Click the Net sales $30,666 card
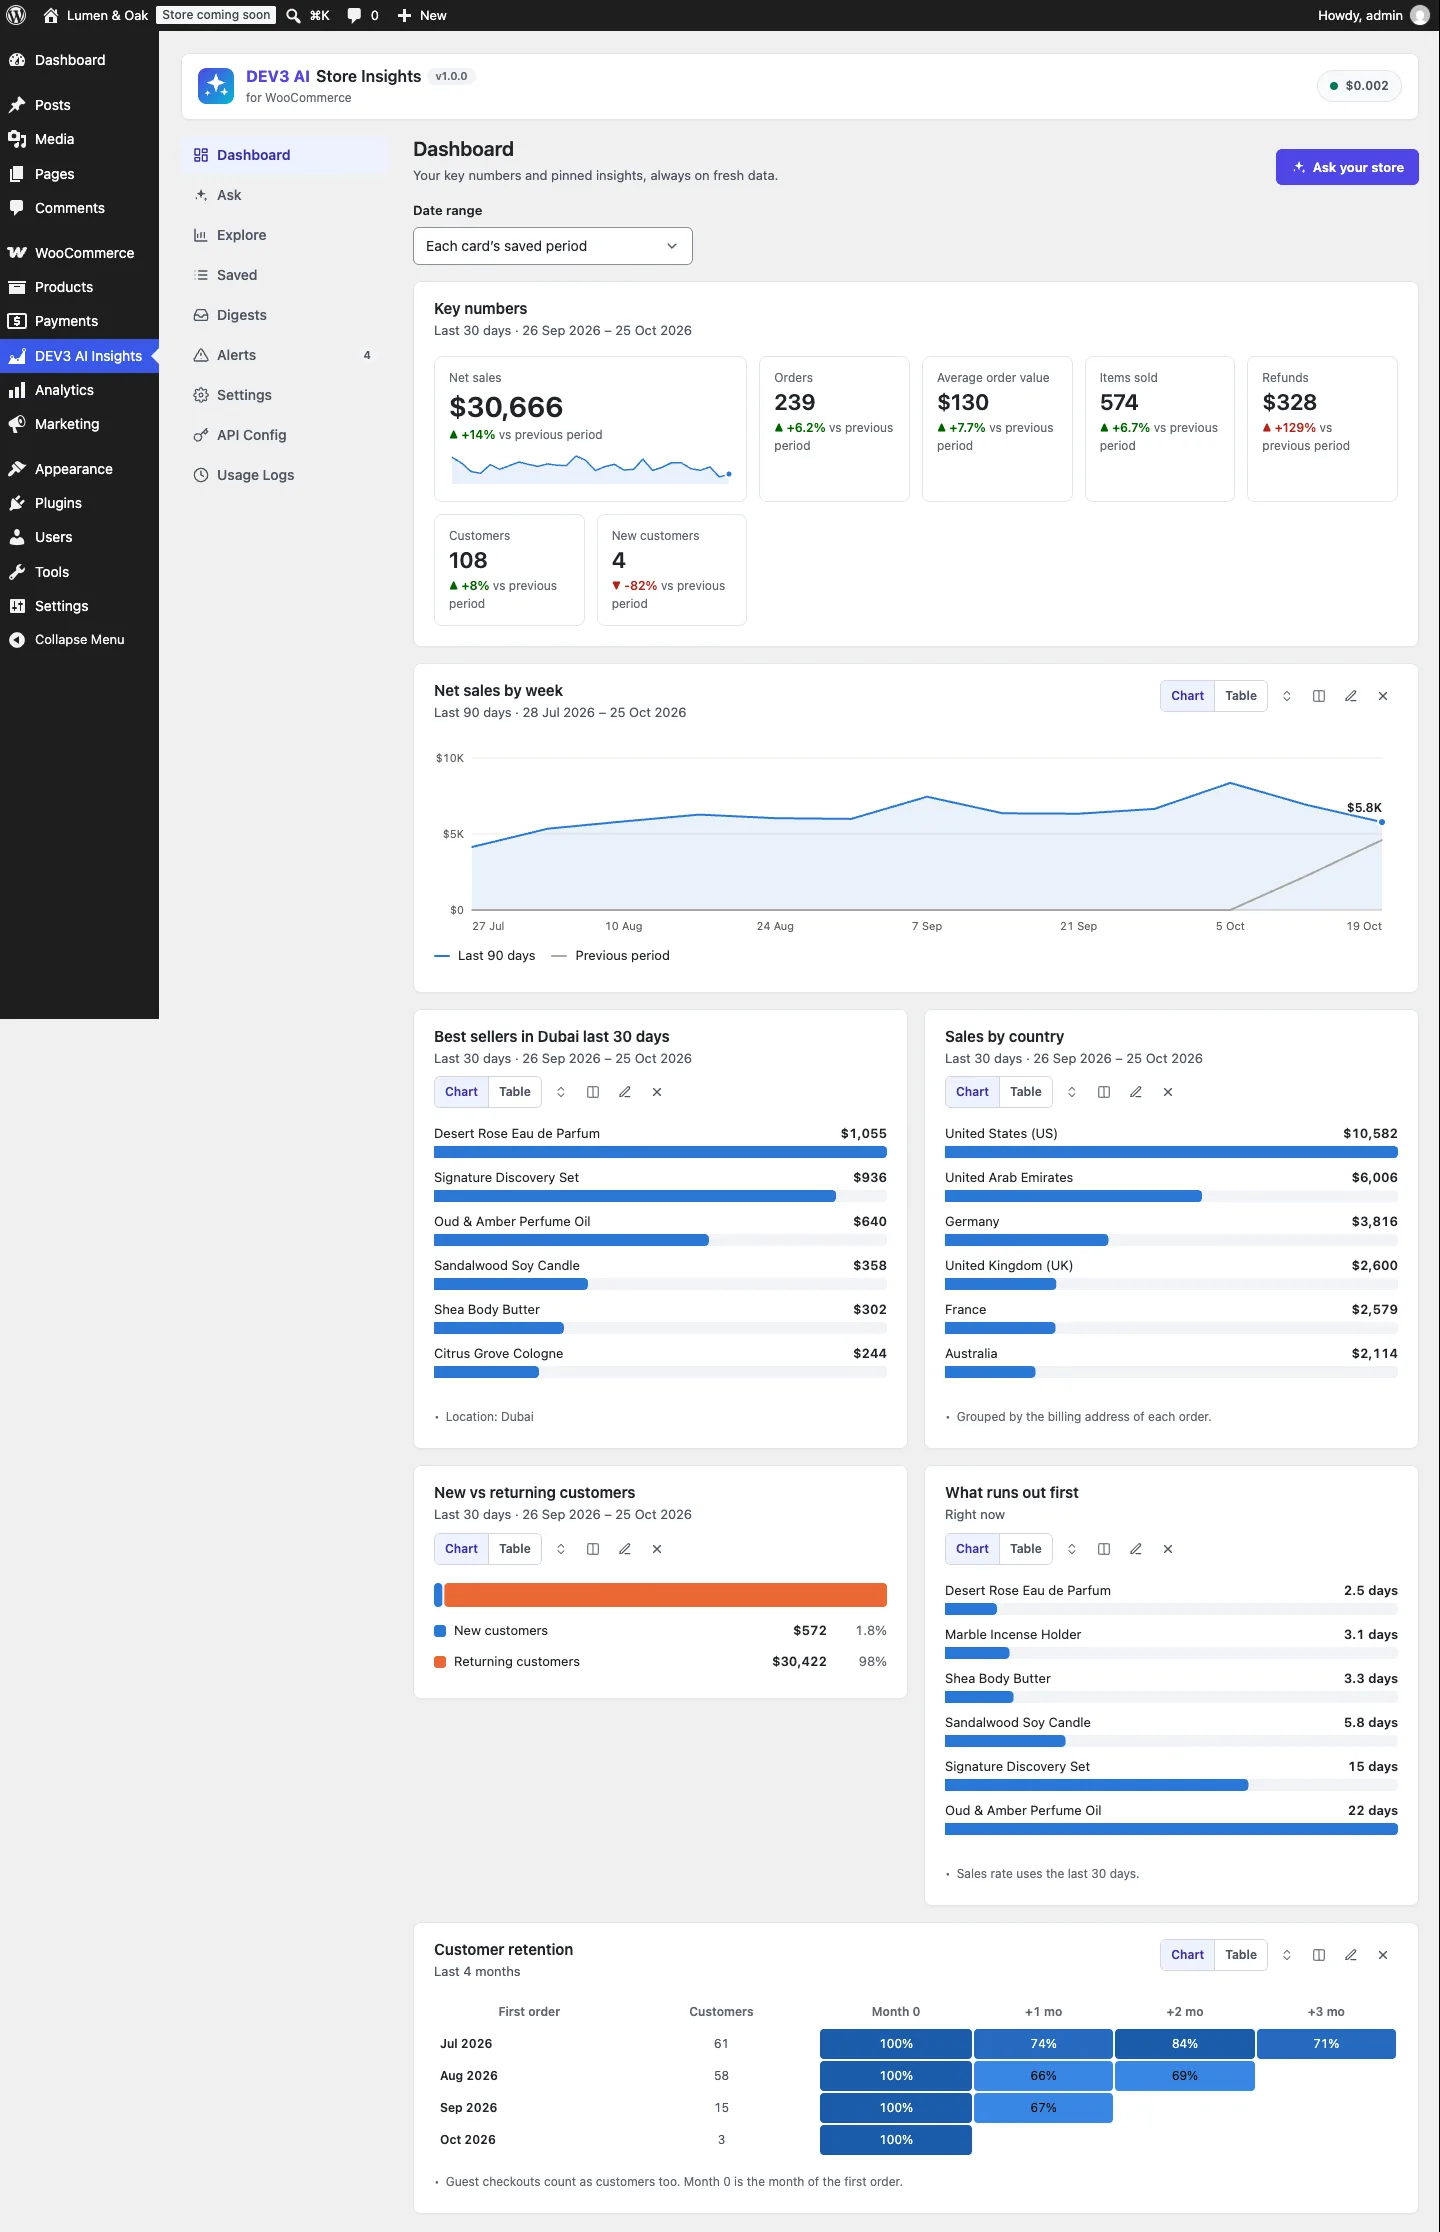Viewport: 1440px width, 2232px height. click(590, 429)
